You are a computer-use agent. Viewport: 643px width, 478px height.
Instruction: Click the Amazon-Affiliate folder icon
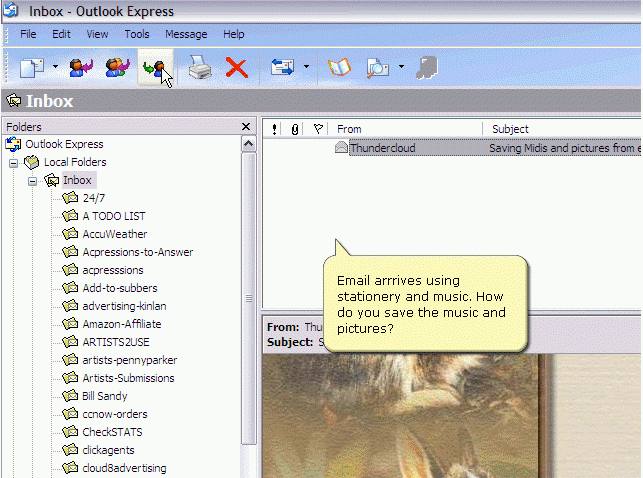pyautogui.click(x=70, y=324)
